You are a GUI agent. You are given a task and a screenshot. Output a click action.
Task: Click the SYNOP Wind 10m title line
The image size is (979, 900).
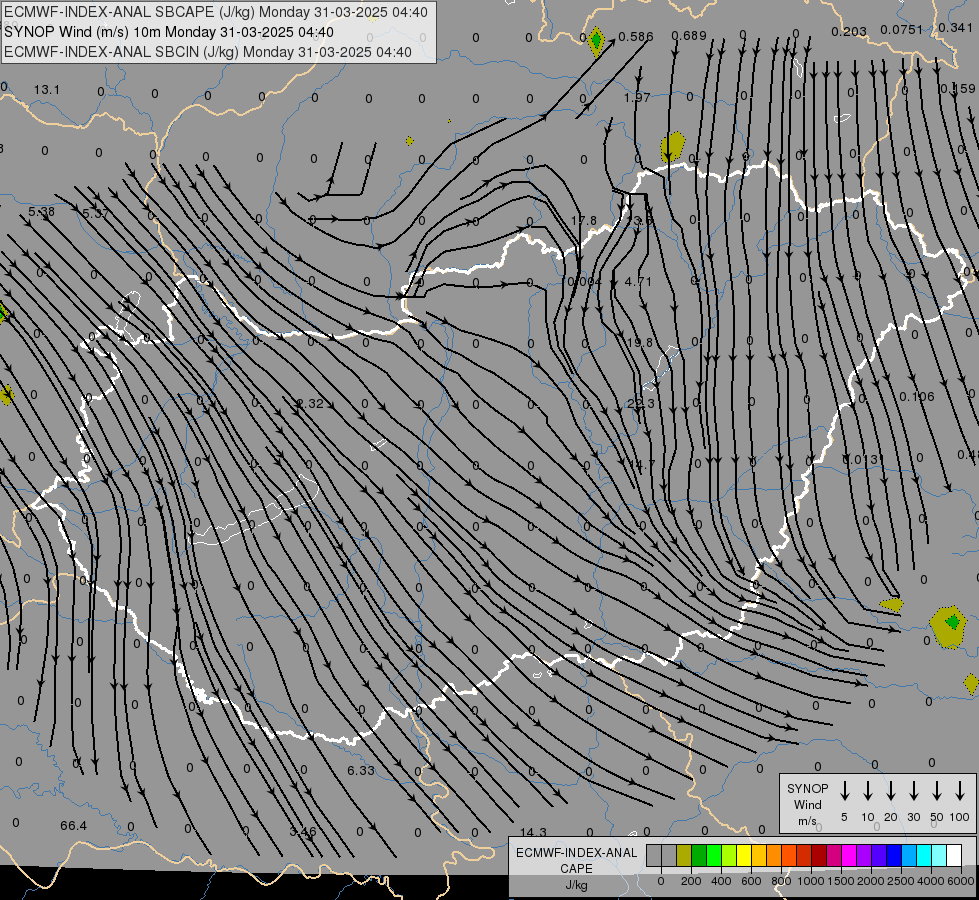click(169, 32)
